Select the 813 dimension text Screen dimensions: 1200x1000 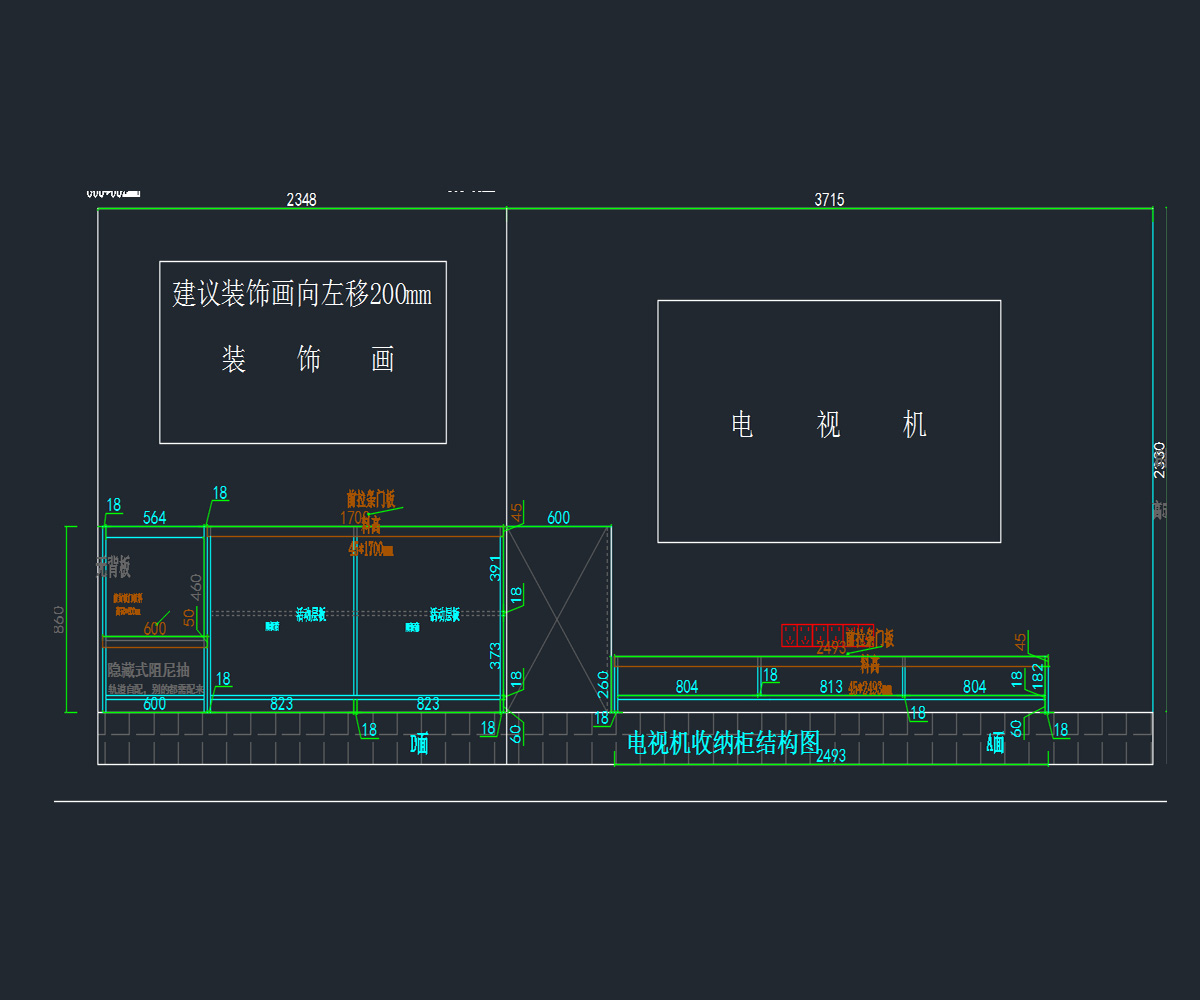(831, 686)
